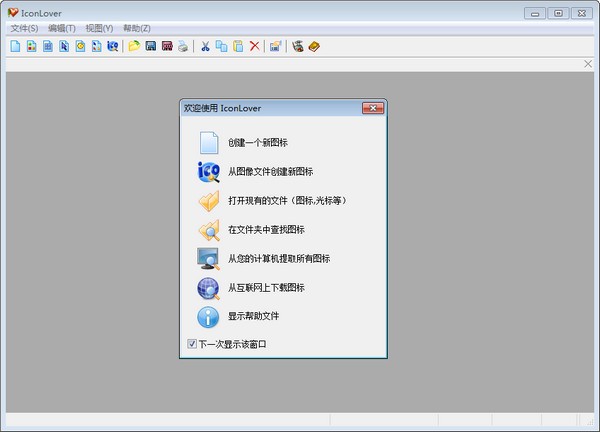Click 从互联网上下载图标 link
Image resolution: width=600 pixels, height=432 pixels.
[266, 288]
